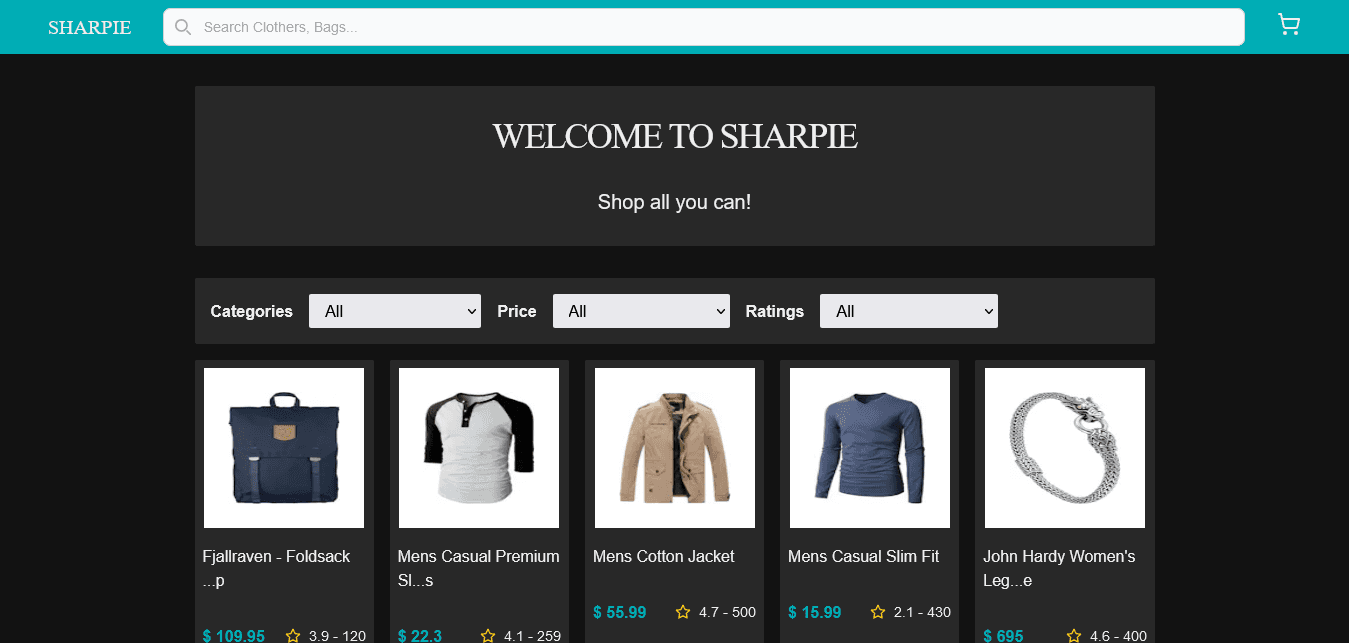This screenshot has width=1349, height=643.
Task: Click the Mens Cotton Jacket title link
Action: (x=663, y=556)
